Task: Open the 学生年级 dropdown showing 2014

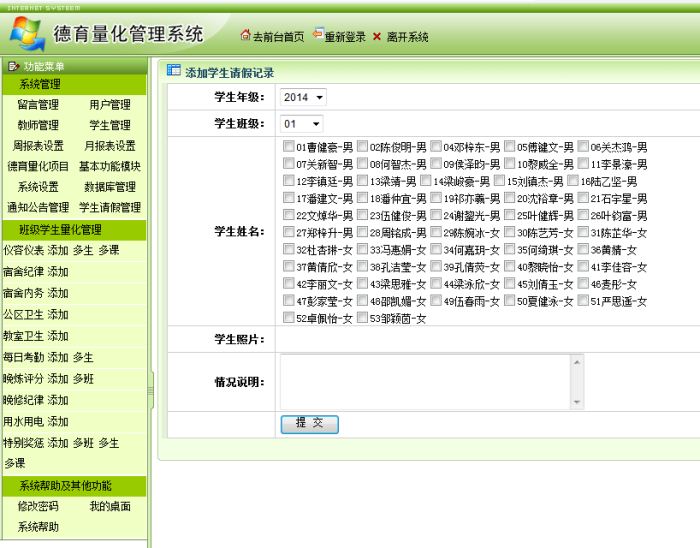Action: [304, 98]
